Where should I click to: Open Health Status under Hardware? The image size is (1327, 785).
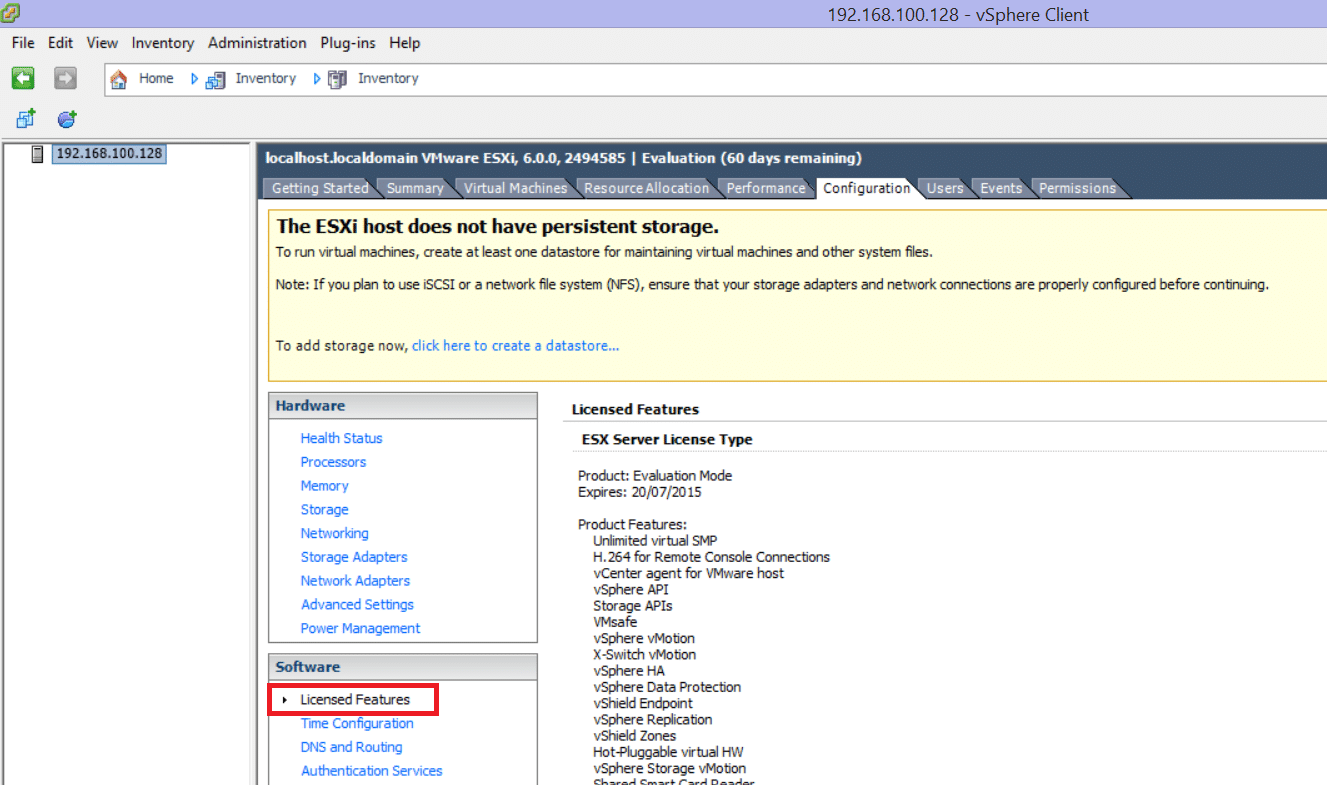[x=341, y=438]
